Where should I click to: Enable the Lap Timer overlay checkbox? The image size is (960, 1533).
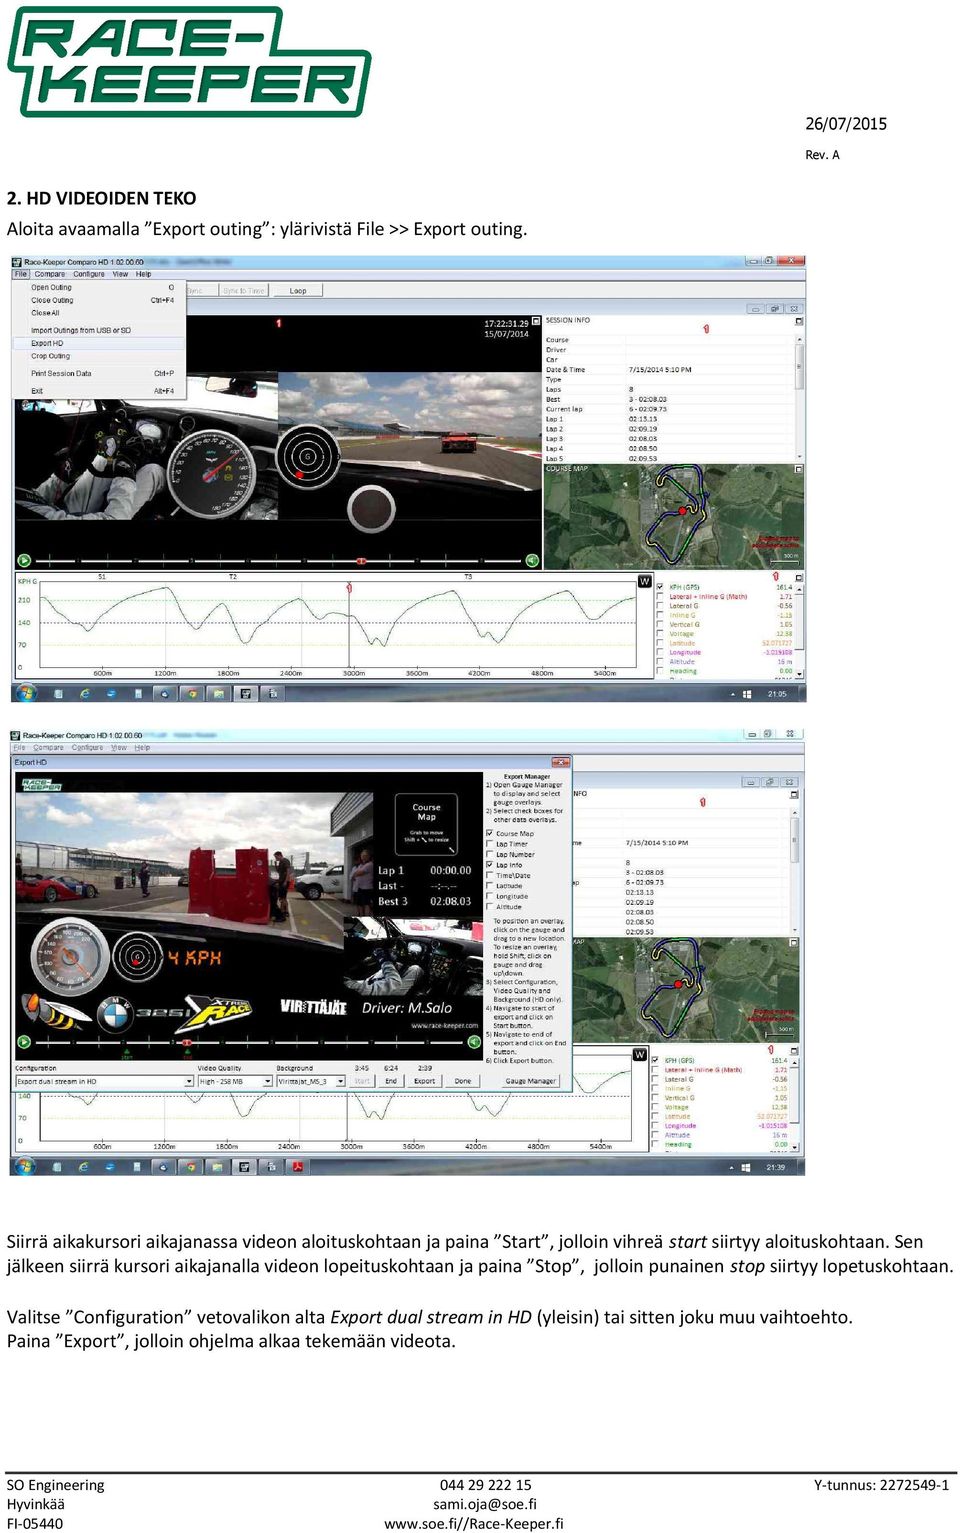point(490,844)
